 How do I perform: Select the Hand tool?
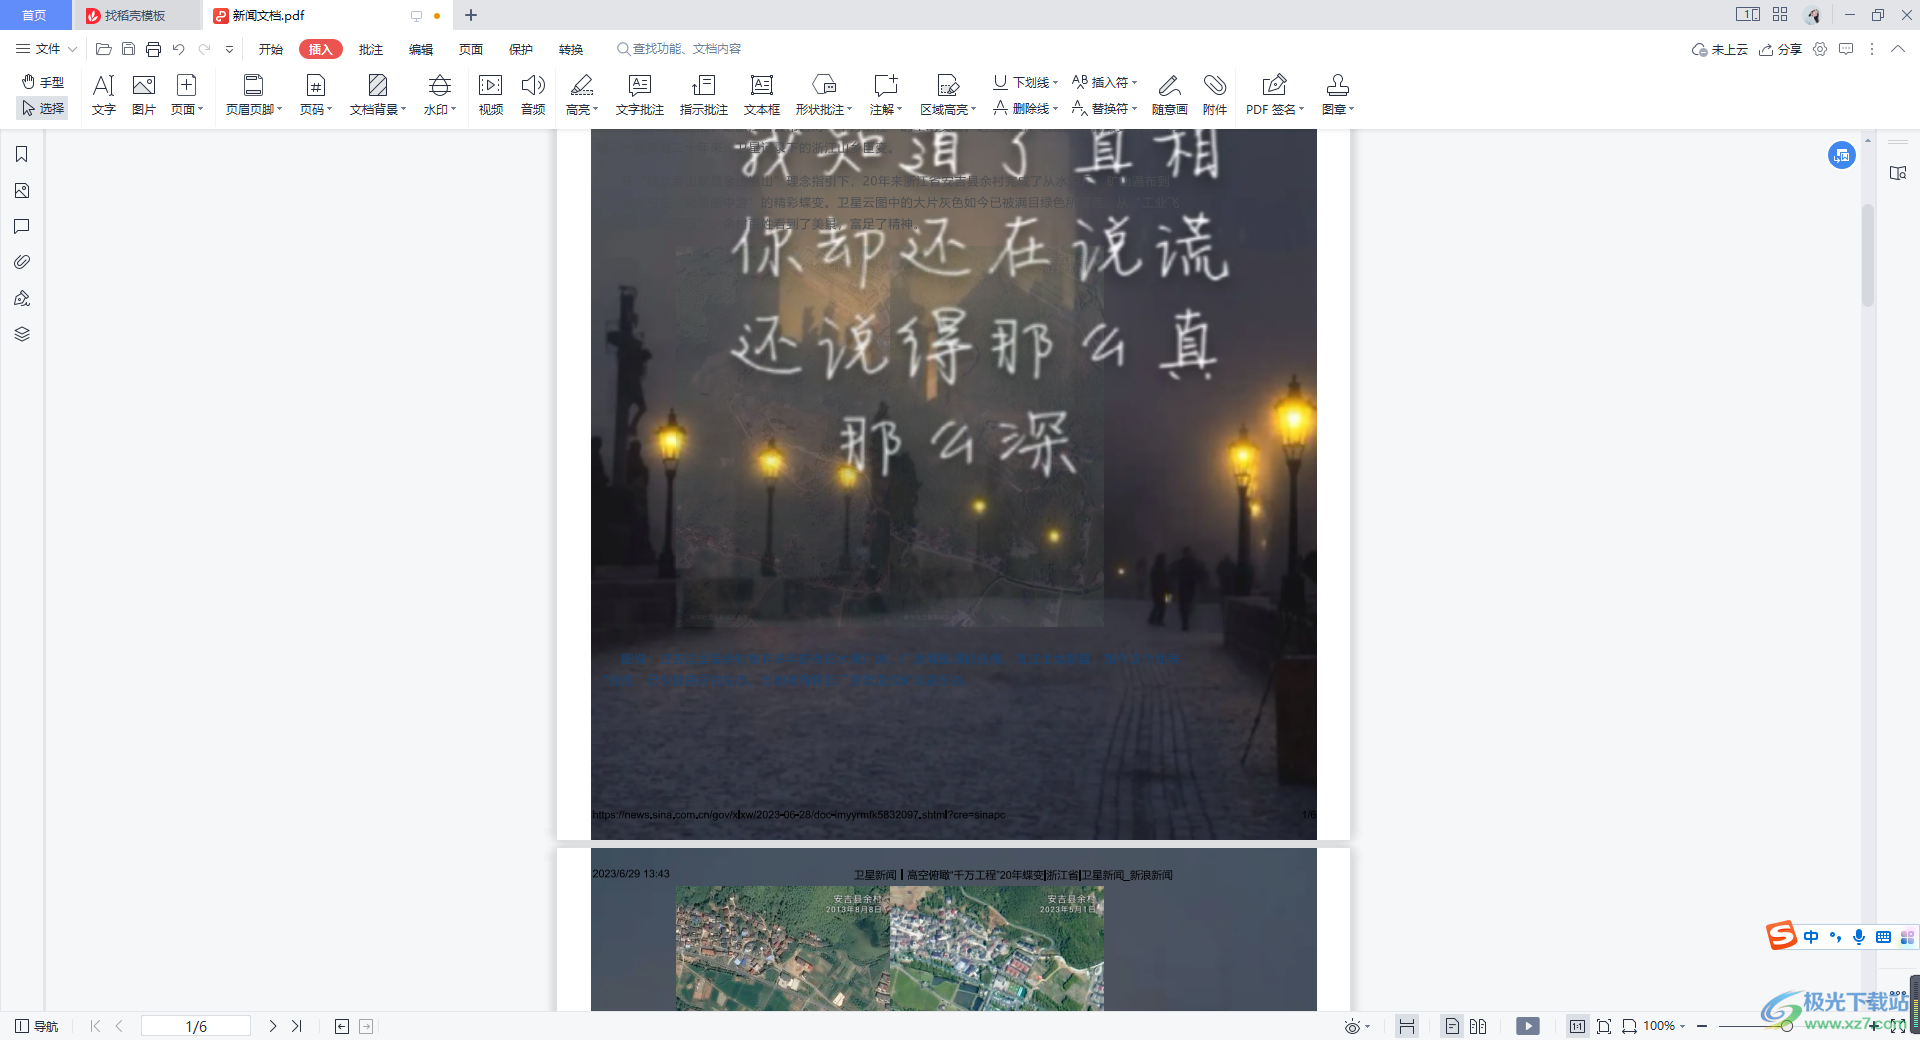tap(43, 82)
